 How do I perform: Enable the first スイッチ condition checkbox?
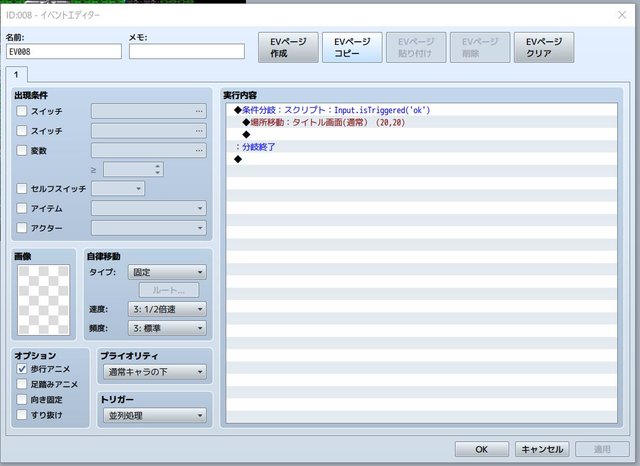point(22,111)
